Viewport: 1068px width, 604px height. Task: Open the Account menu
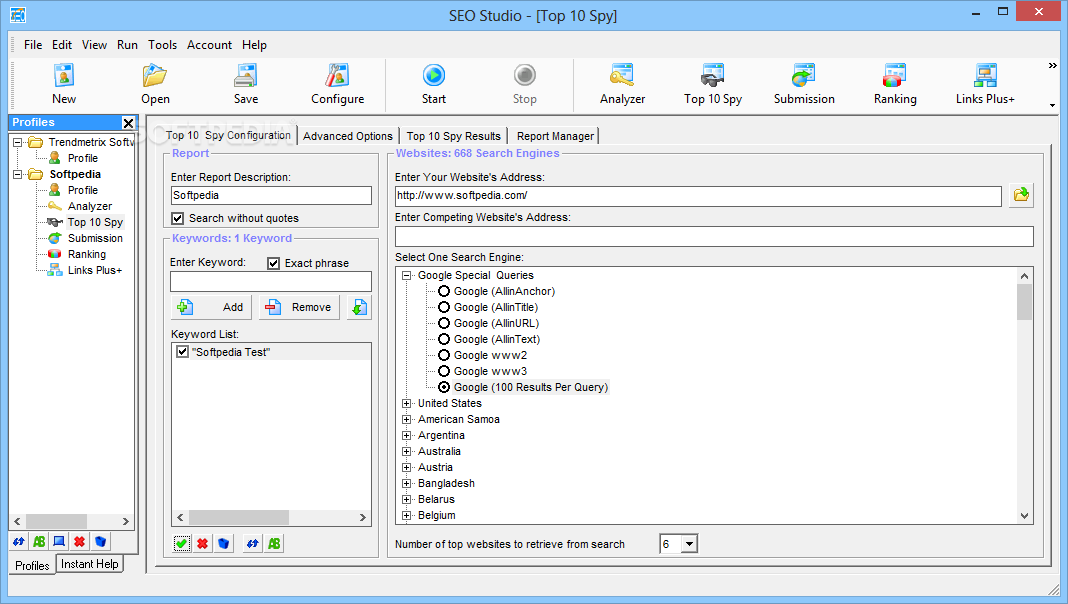[x=209, y=45]
